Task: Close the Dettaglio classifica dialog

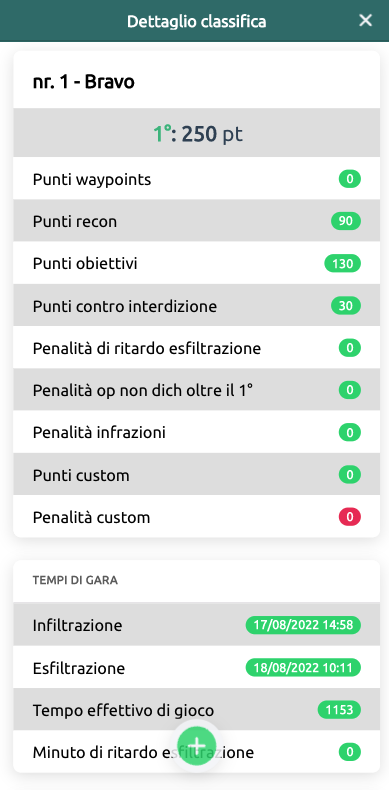Action: tap(365, 21)
